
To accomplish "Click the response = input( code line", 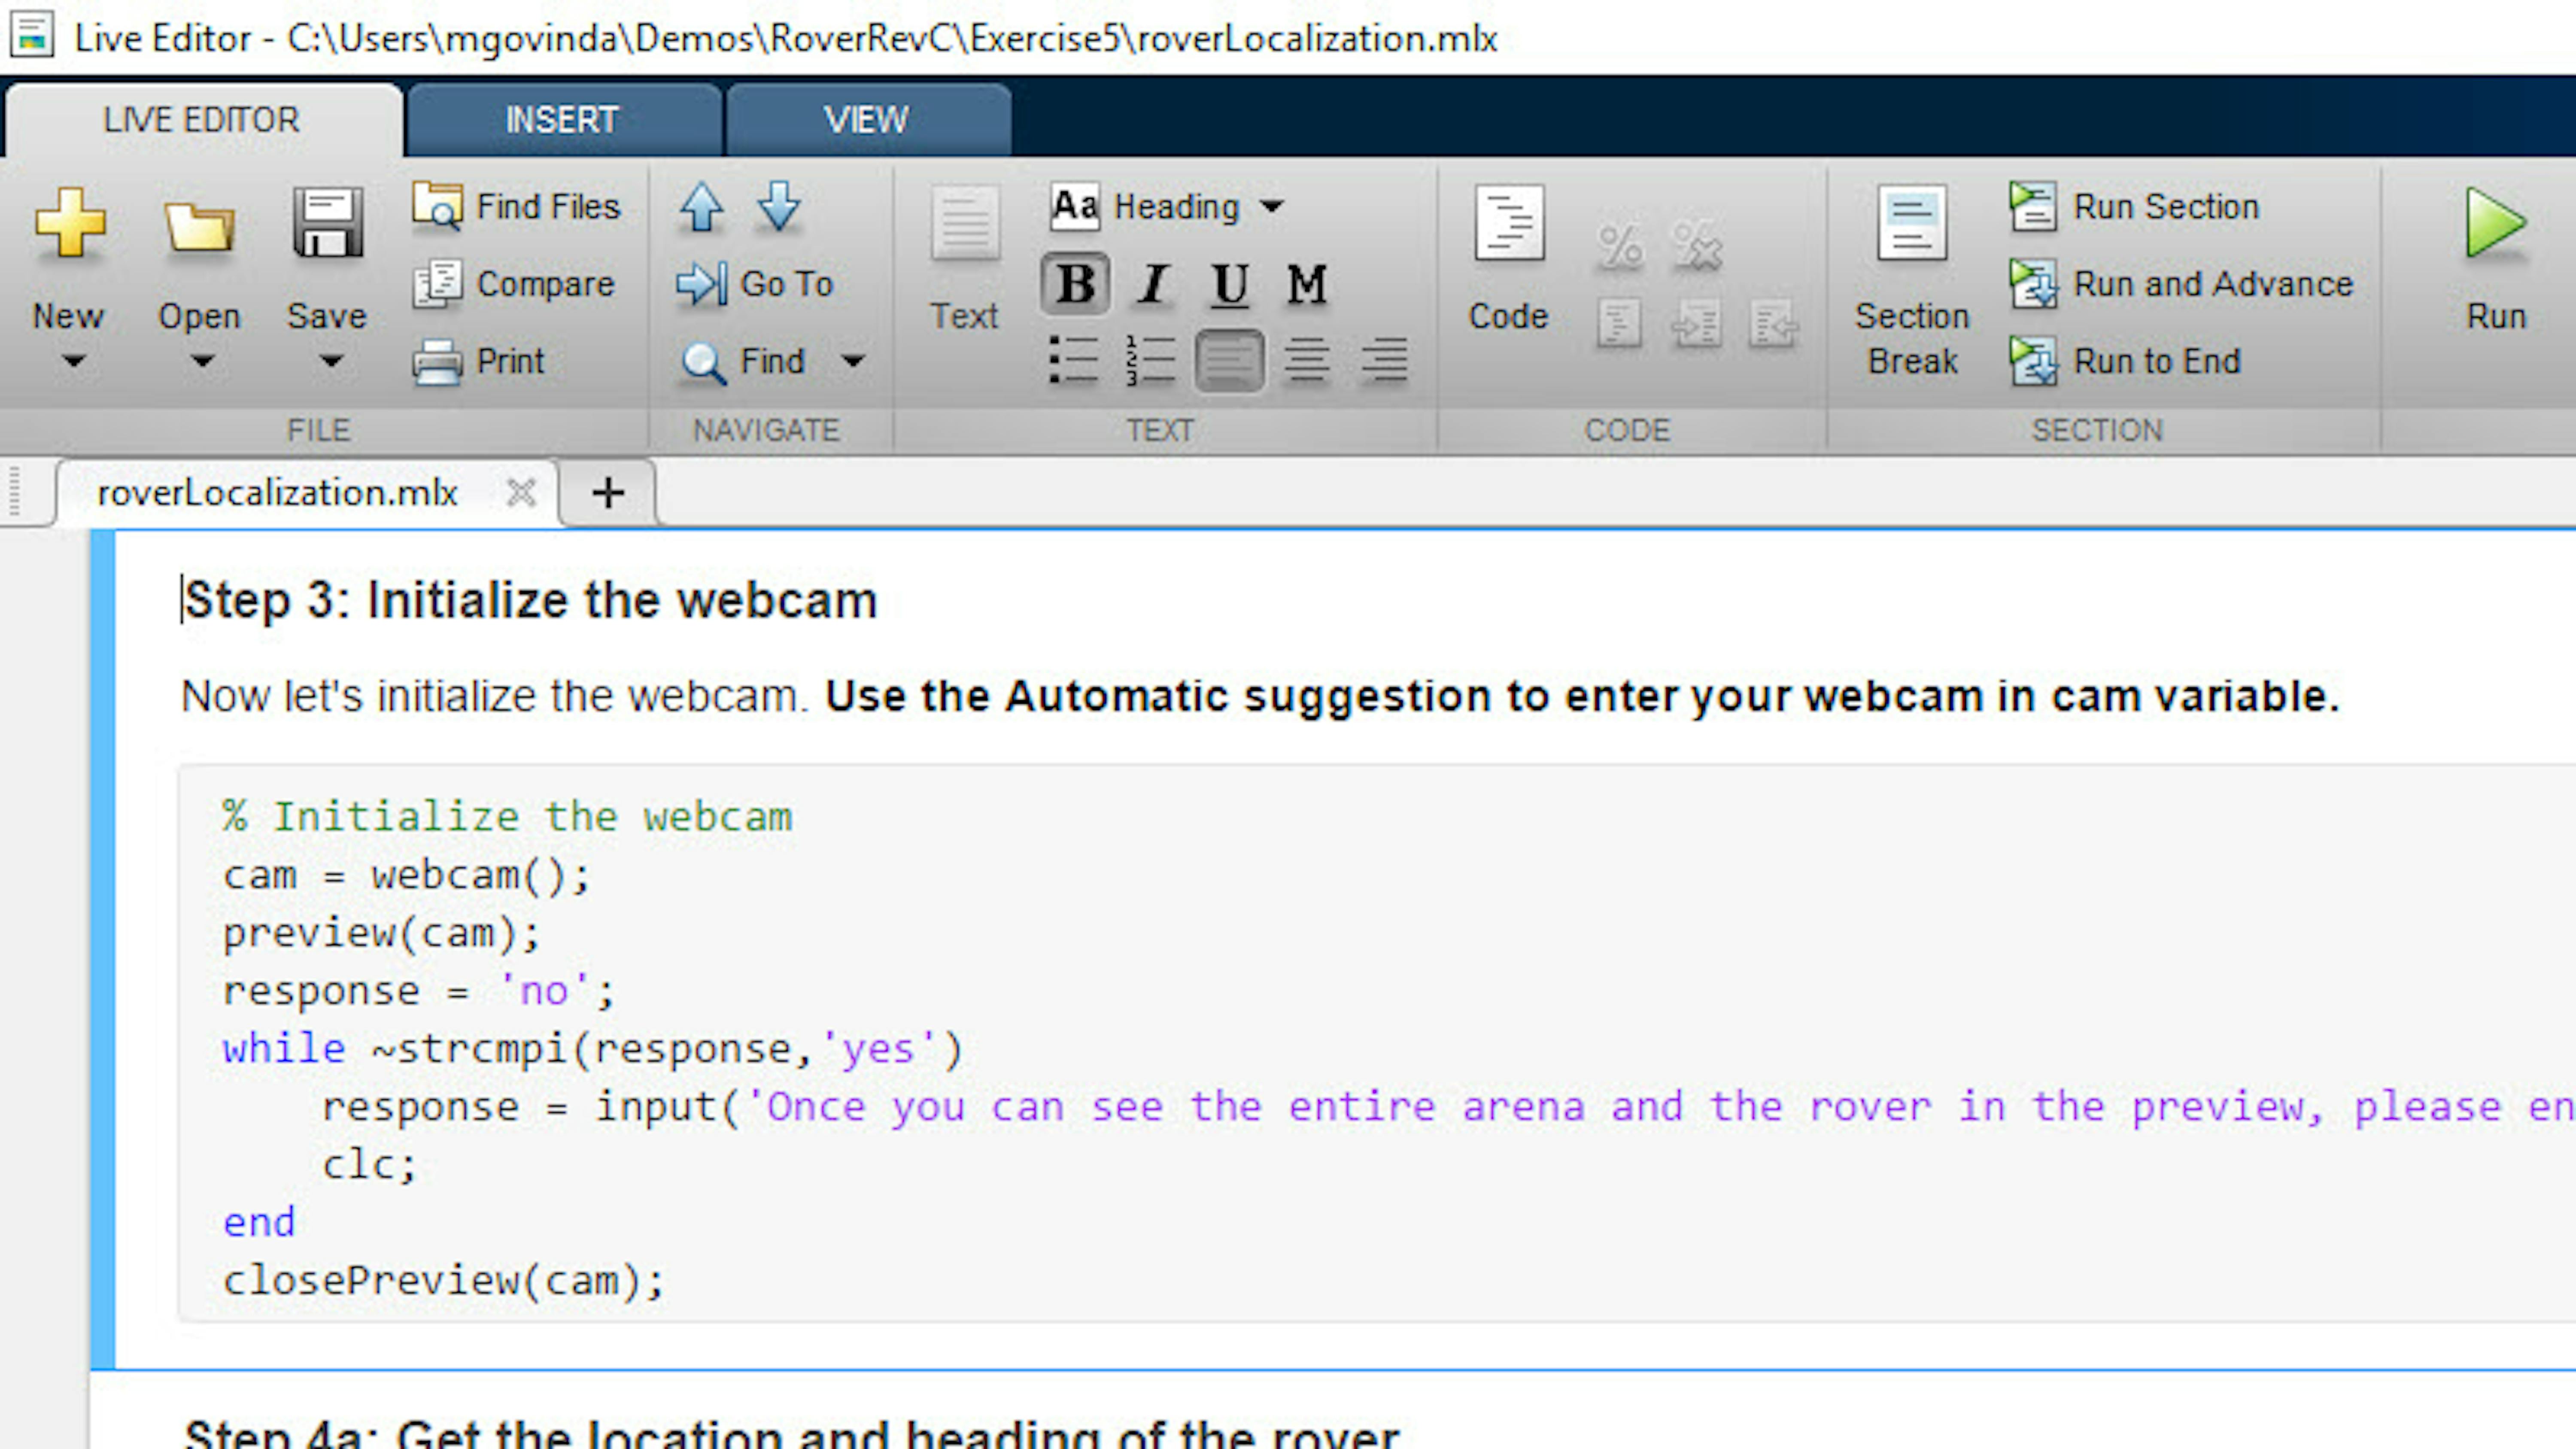I will pos(1448,1108).
